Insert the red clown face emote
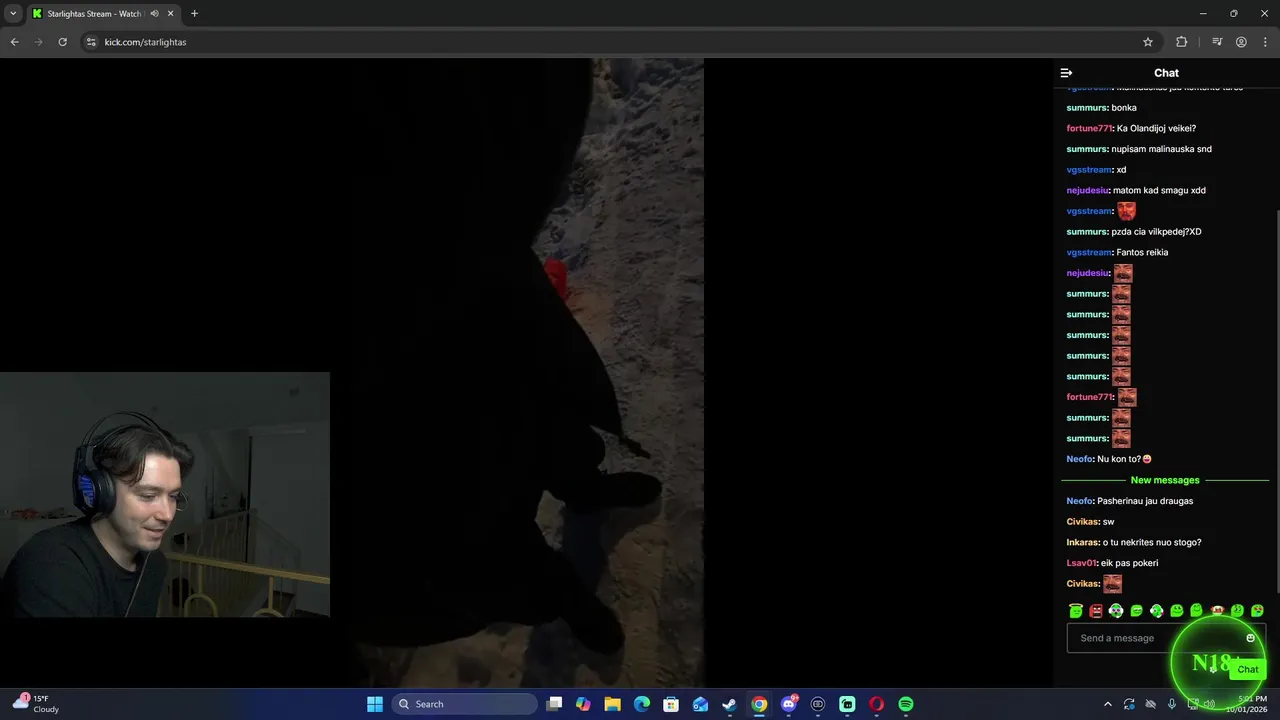The height and width of the screenshot is (720, 1280). [x=1217, y=610]
